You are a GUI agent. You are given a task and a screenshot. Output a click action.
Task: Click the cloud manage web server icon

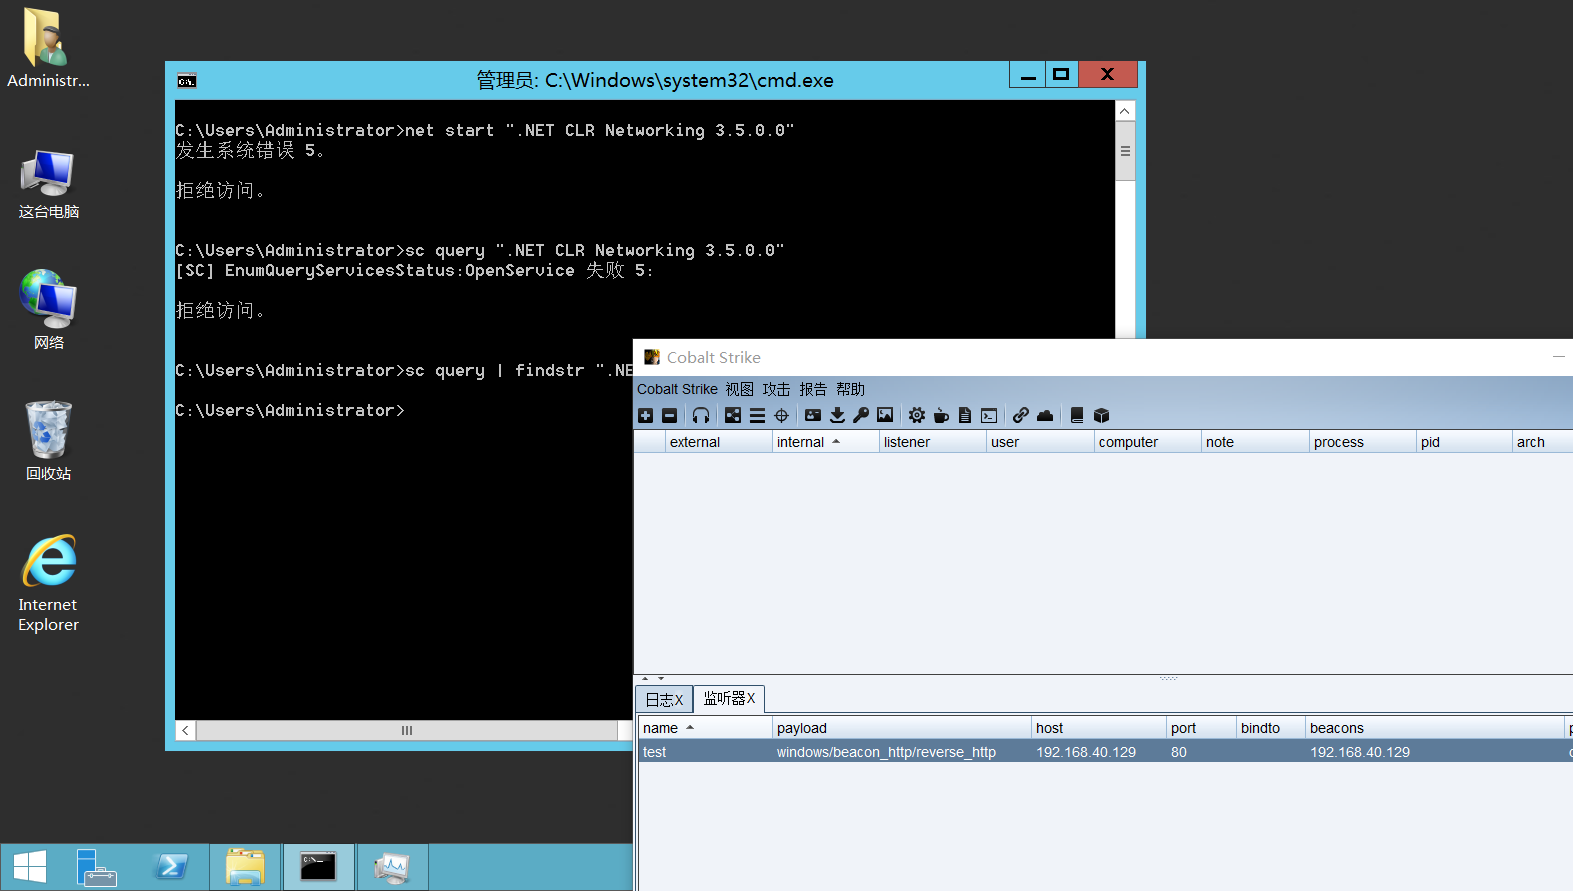click(1045, 415)
